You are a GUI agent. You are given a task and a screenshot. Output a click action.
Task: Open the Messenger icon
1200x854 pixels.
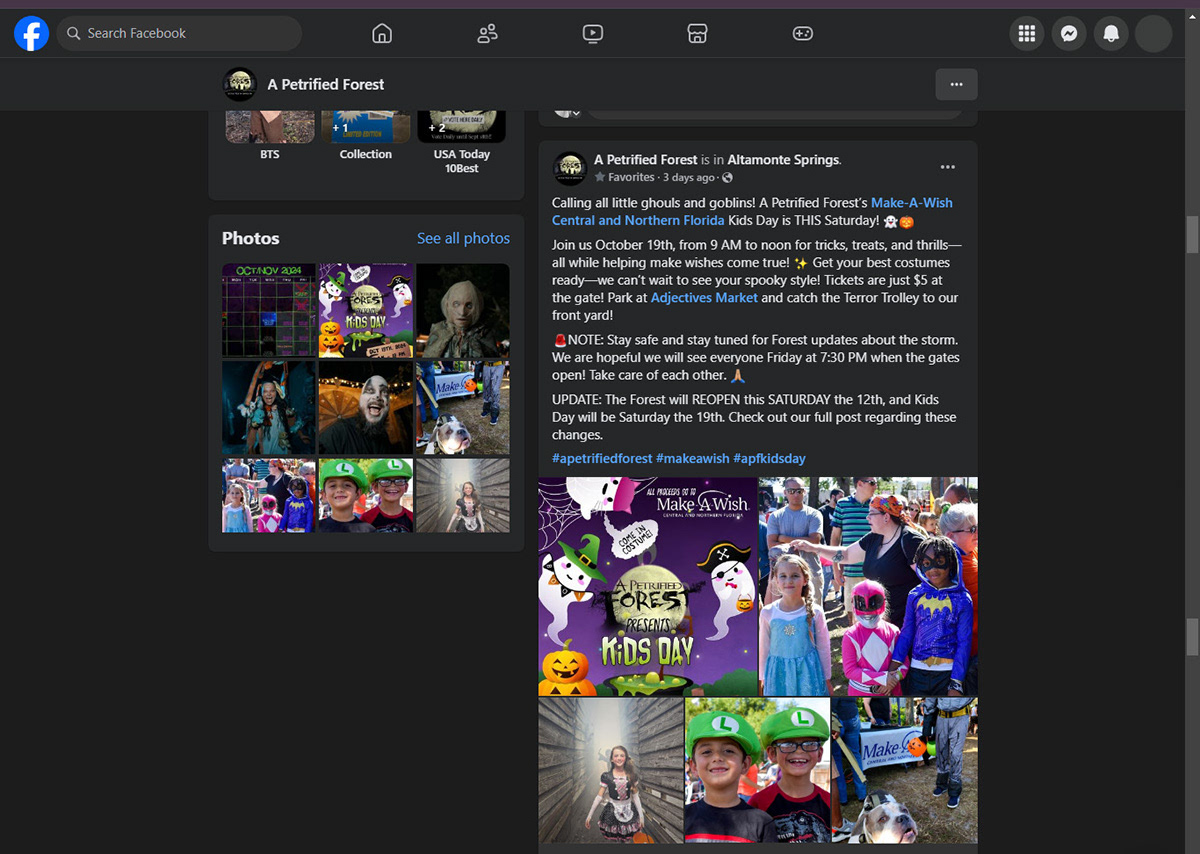point(1068,33)
